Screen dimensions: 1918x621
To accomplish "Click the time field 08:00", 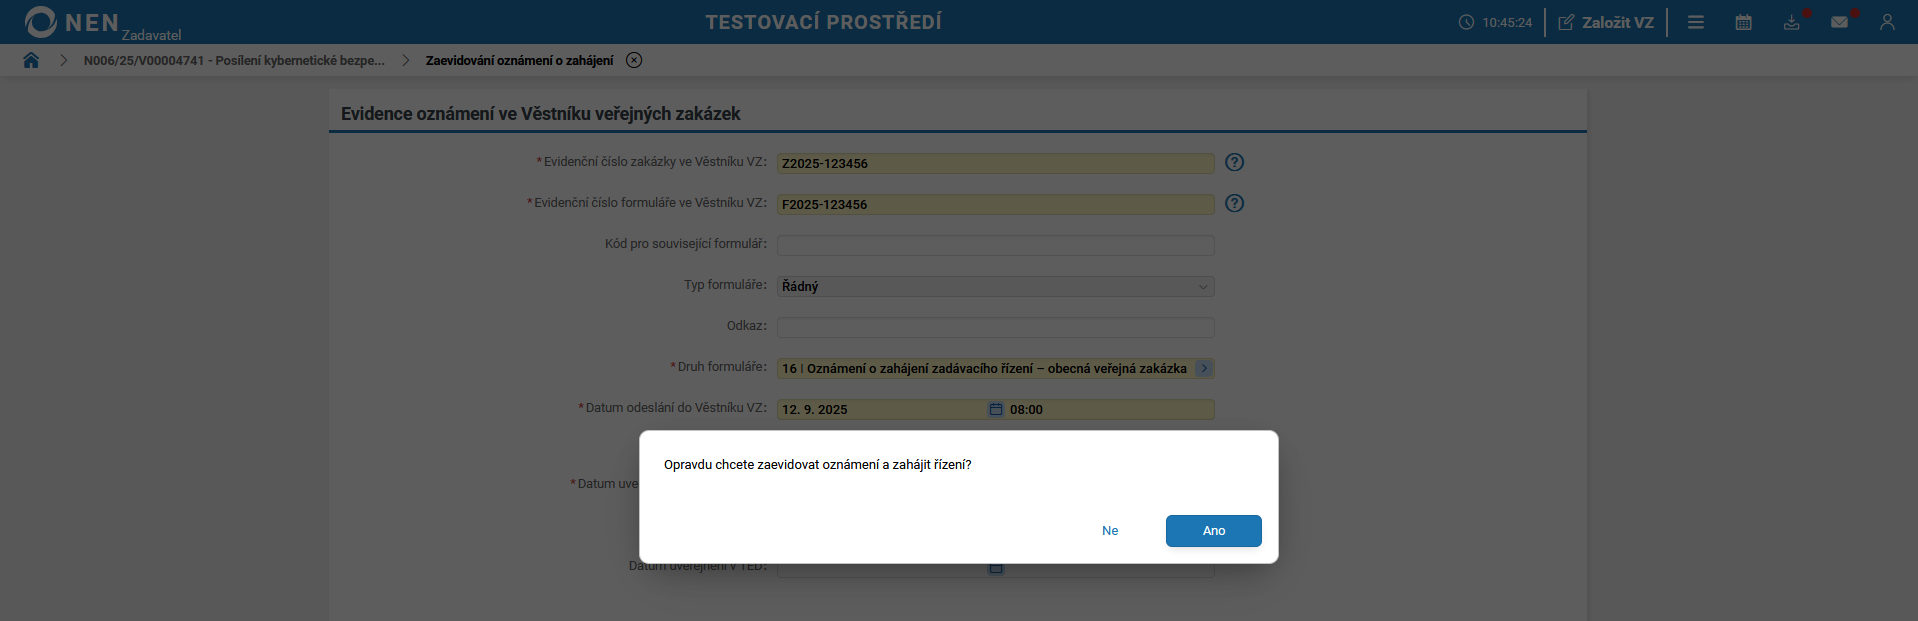I will [x=1110, y=409].
